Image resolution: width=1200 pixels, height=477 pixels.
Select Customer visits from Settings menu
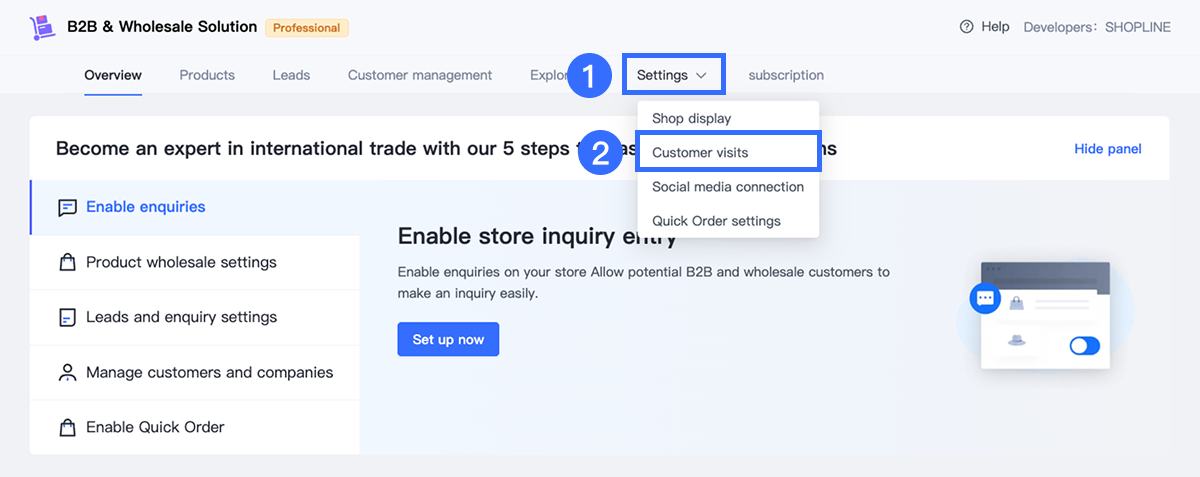(700, 153)
